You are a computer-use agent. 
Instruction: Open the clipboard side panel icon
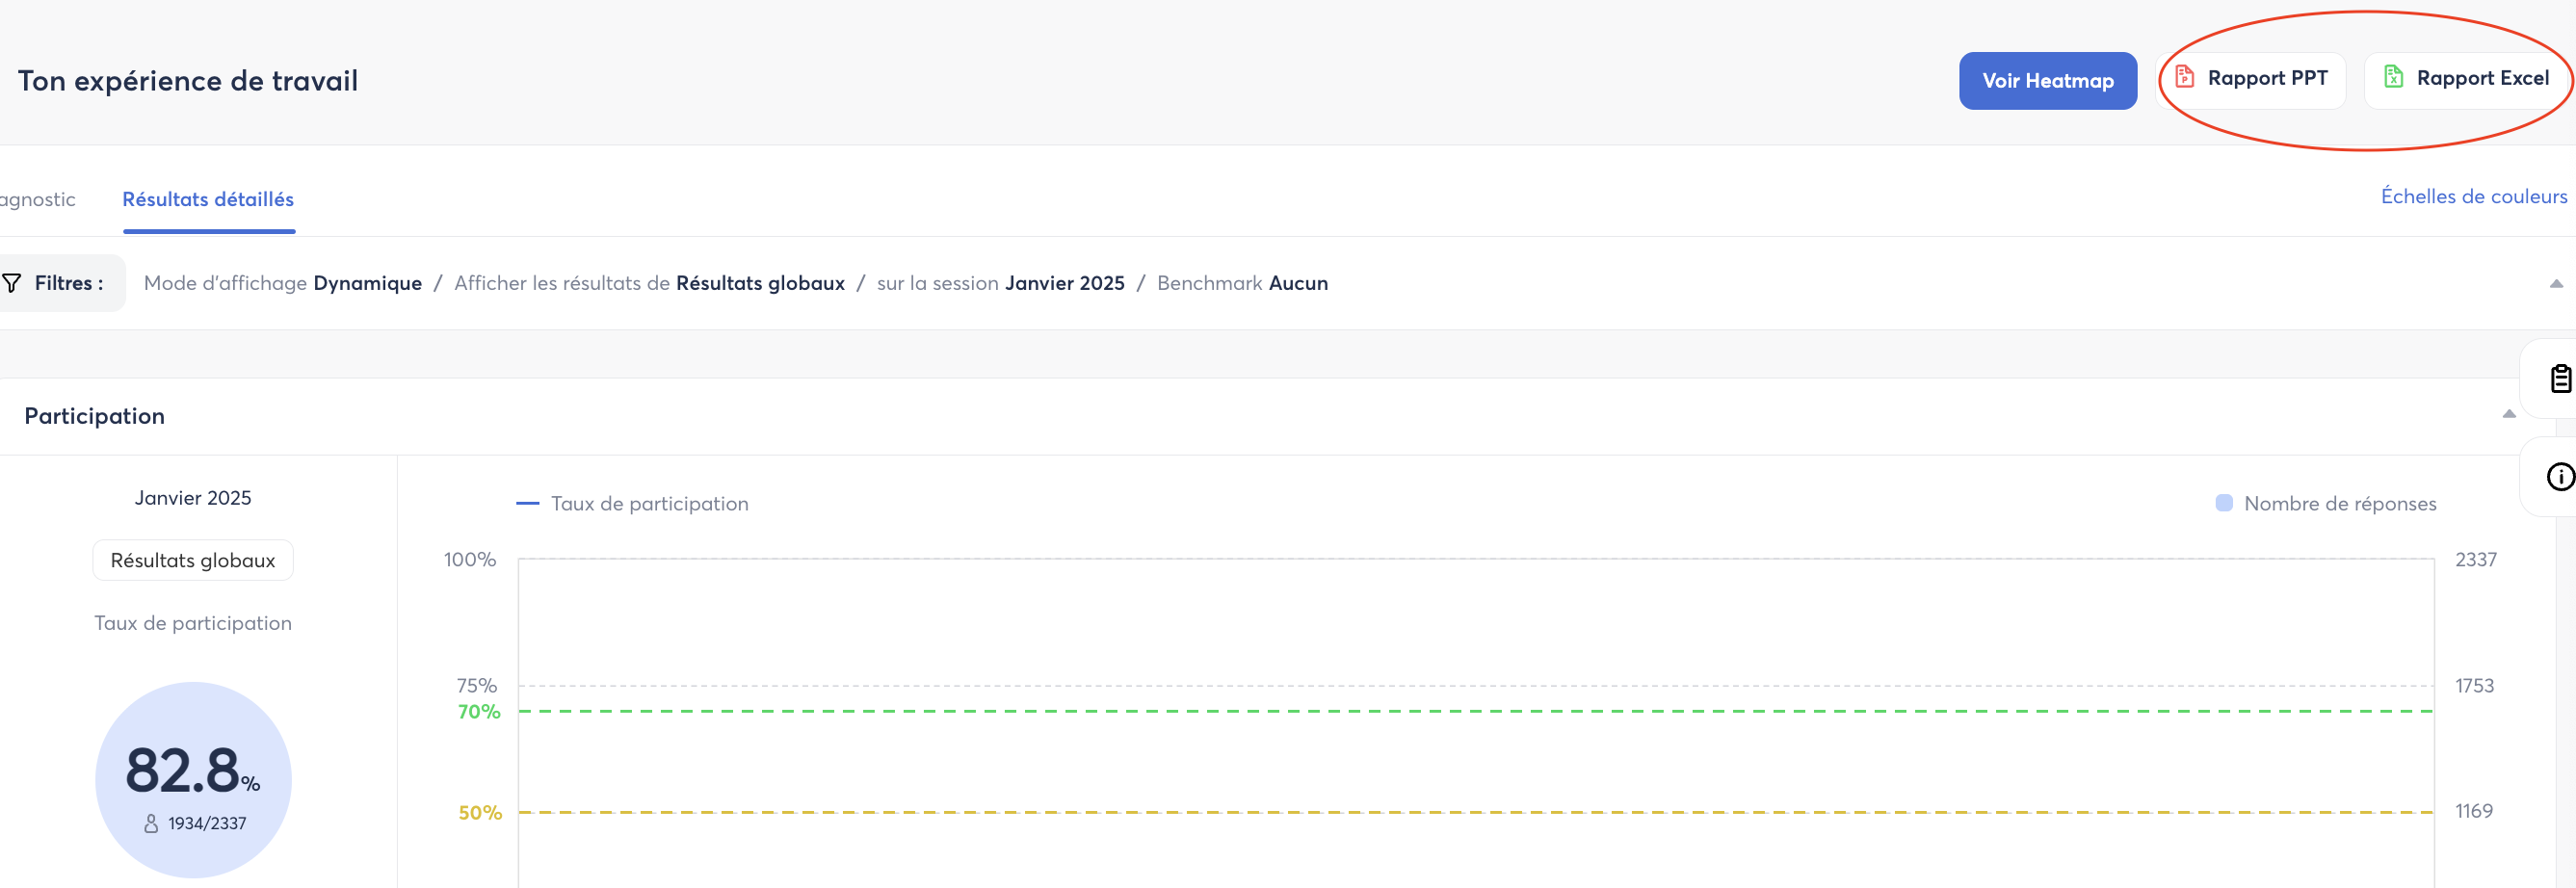pyautogui.click(x=2559, y=379)
